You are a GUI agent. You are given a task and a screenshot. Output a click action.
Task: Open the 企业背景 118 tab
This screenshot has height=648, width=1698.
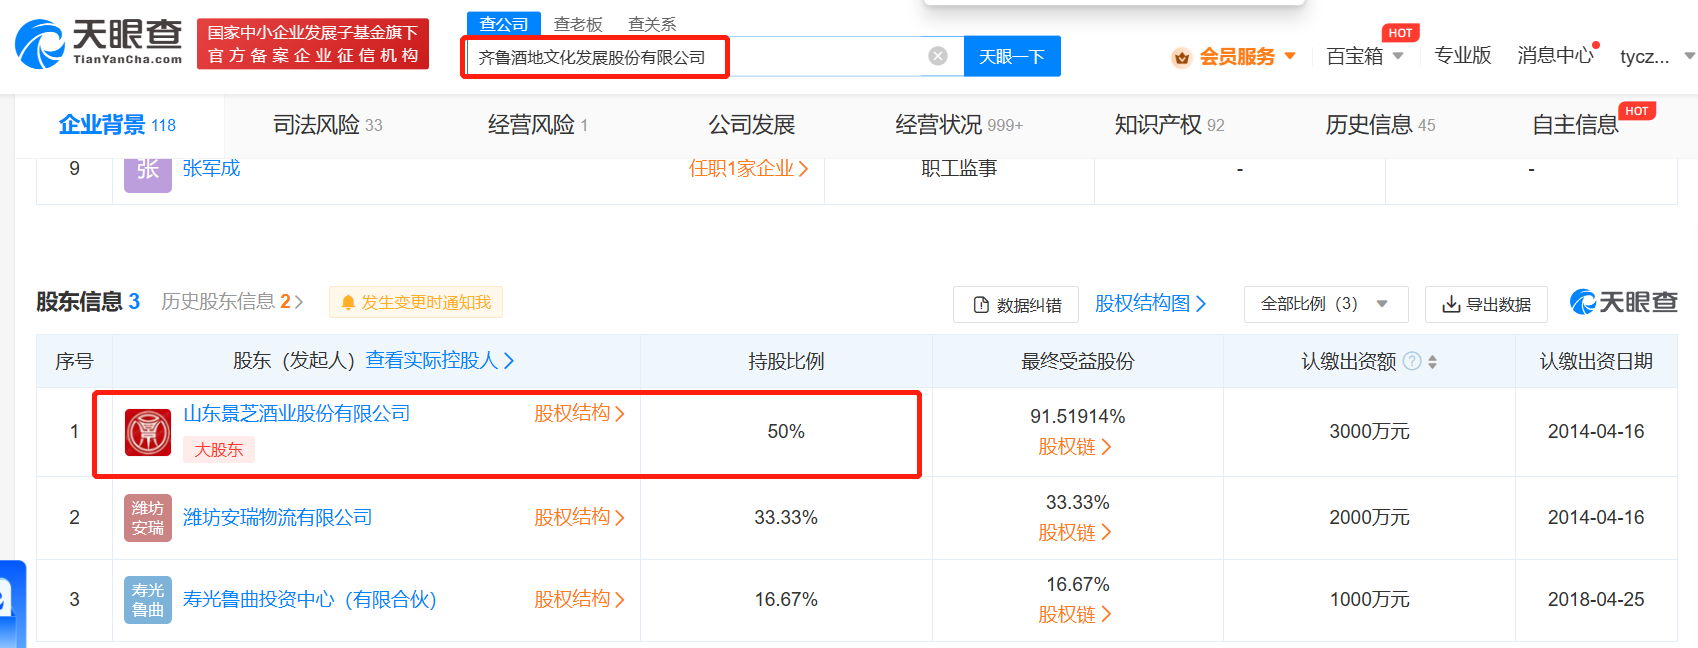tap(117, 125)
